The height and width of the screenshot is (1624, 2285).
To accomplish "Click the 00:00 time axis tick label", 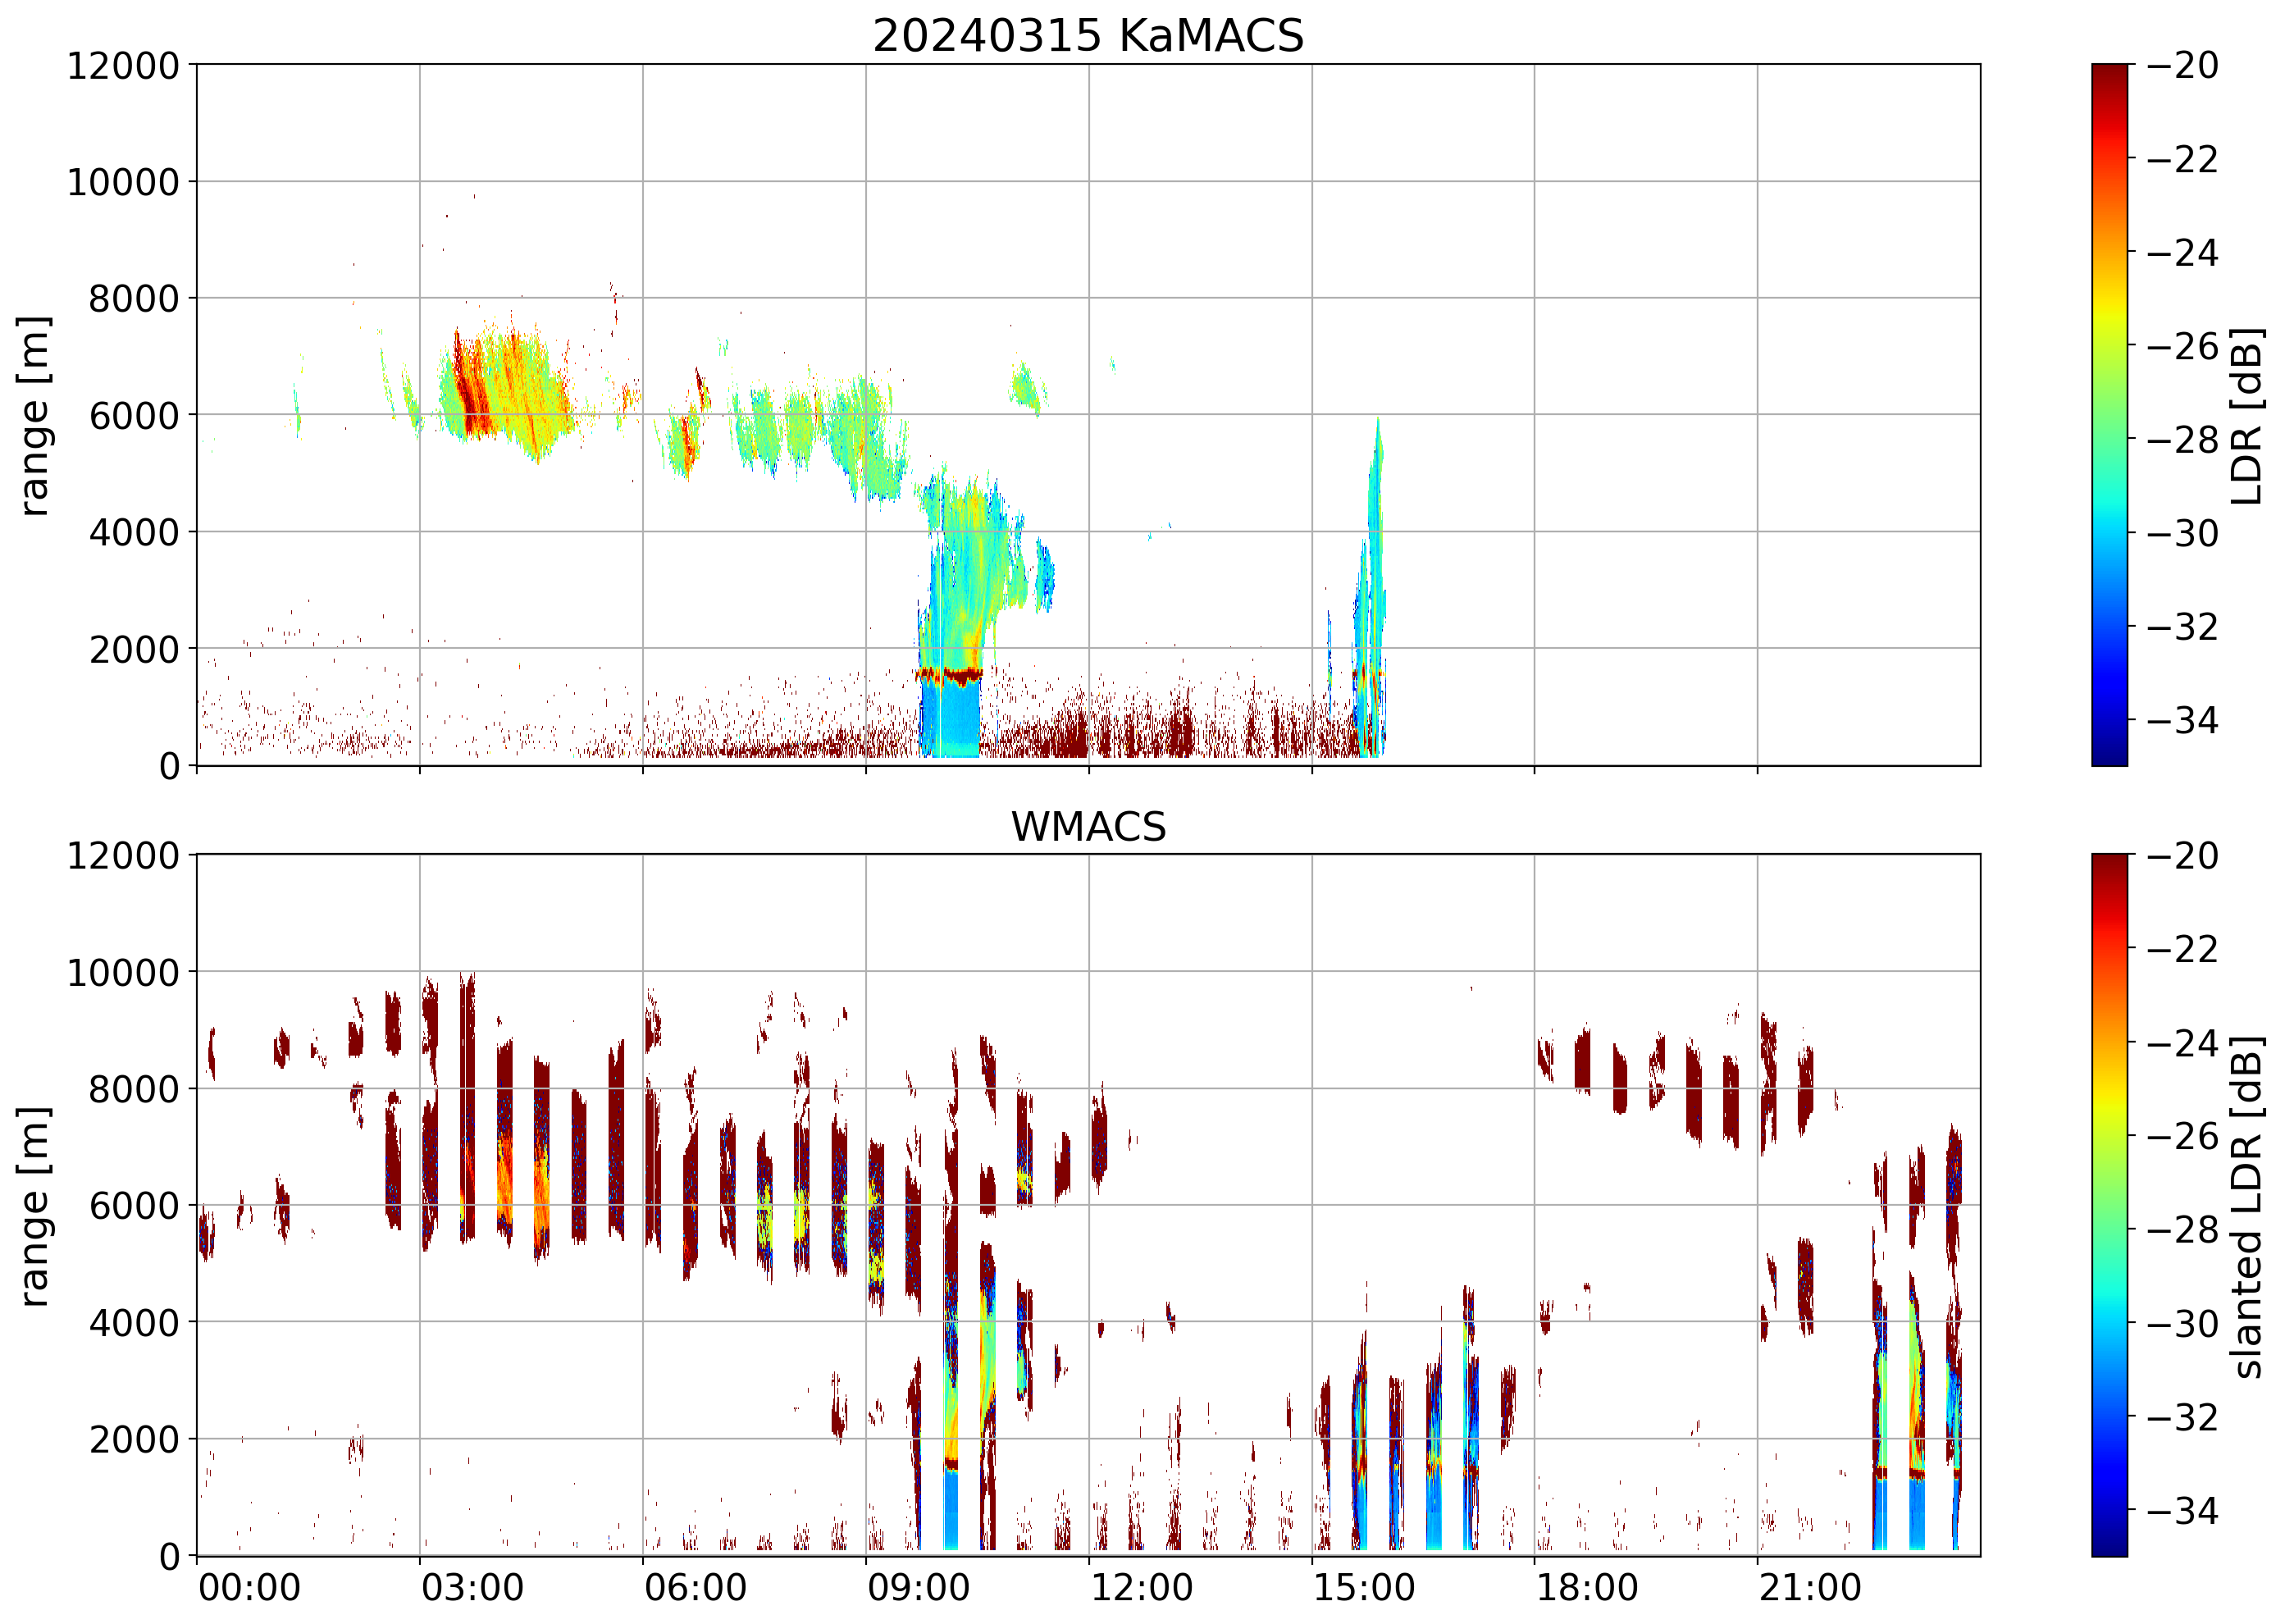I will pos(249,1588).
